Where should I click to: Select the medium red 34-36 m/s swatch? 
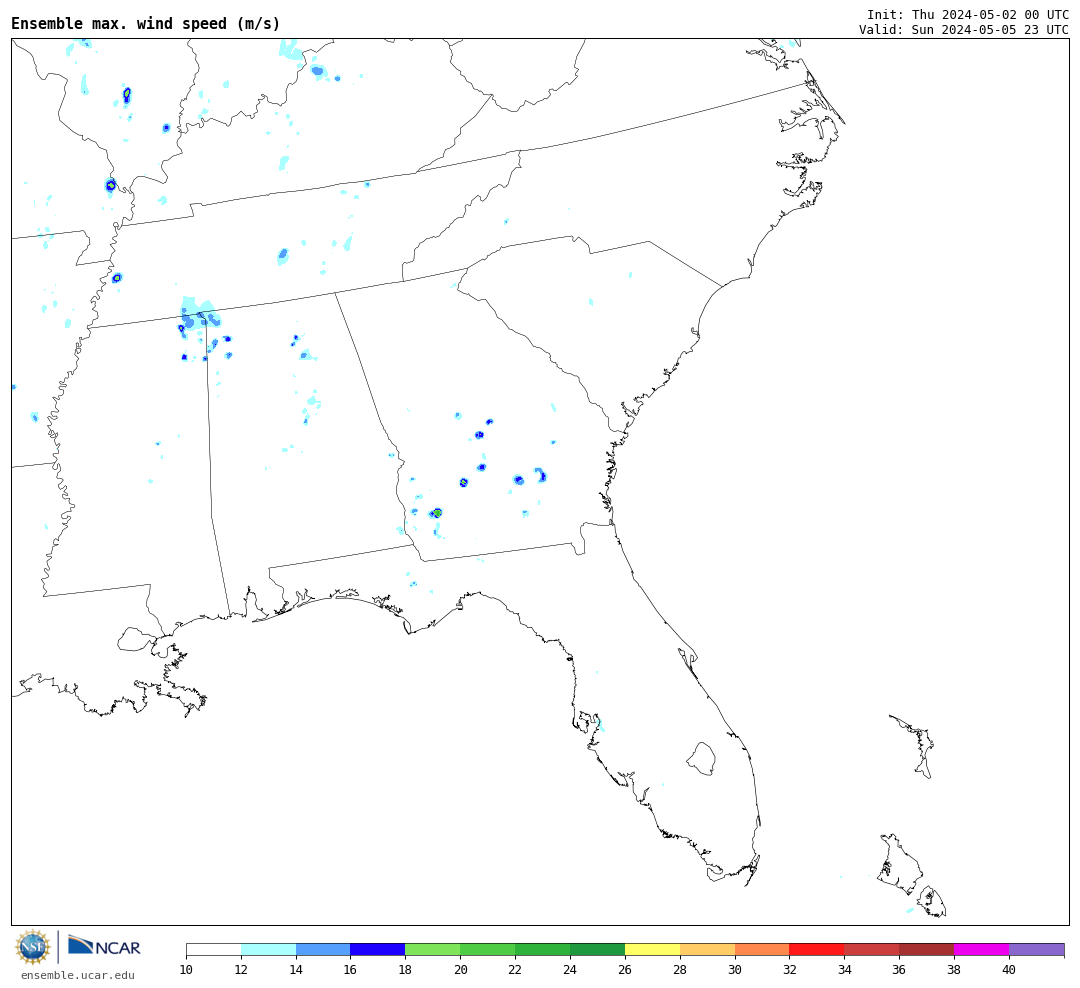pos(872,949)
